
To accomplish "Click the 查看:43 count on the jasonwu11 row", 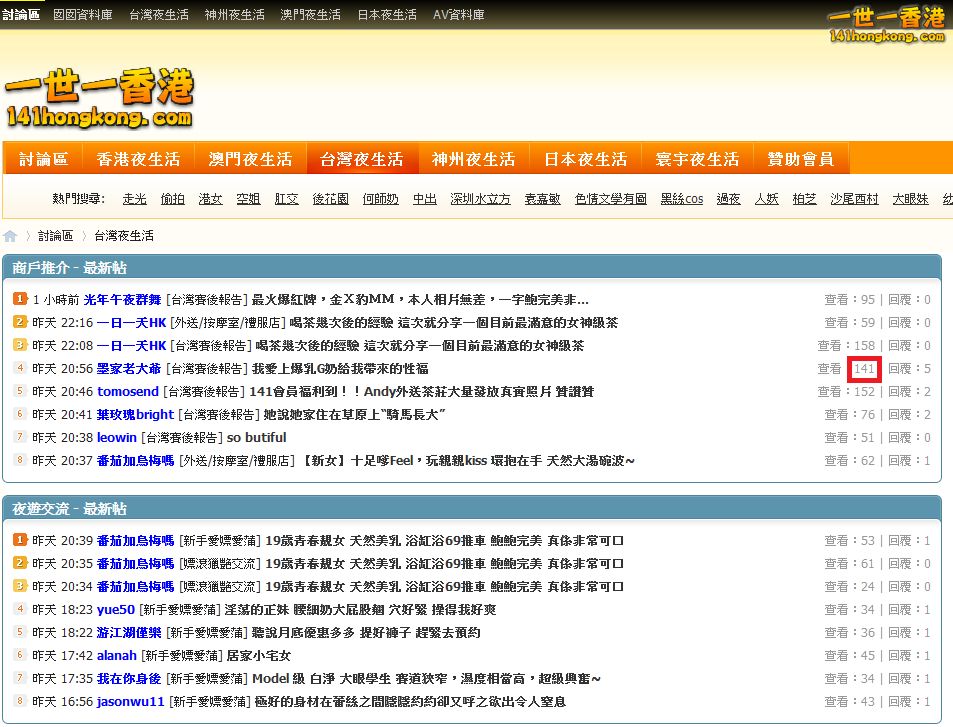I will (850, 702).
